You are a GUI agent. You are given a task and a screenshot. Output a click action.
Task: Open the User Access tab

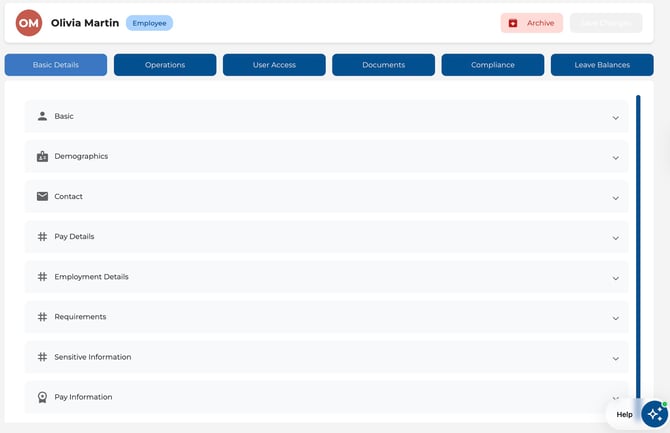click(274, 65)
